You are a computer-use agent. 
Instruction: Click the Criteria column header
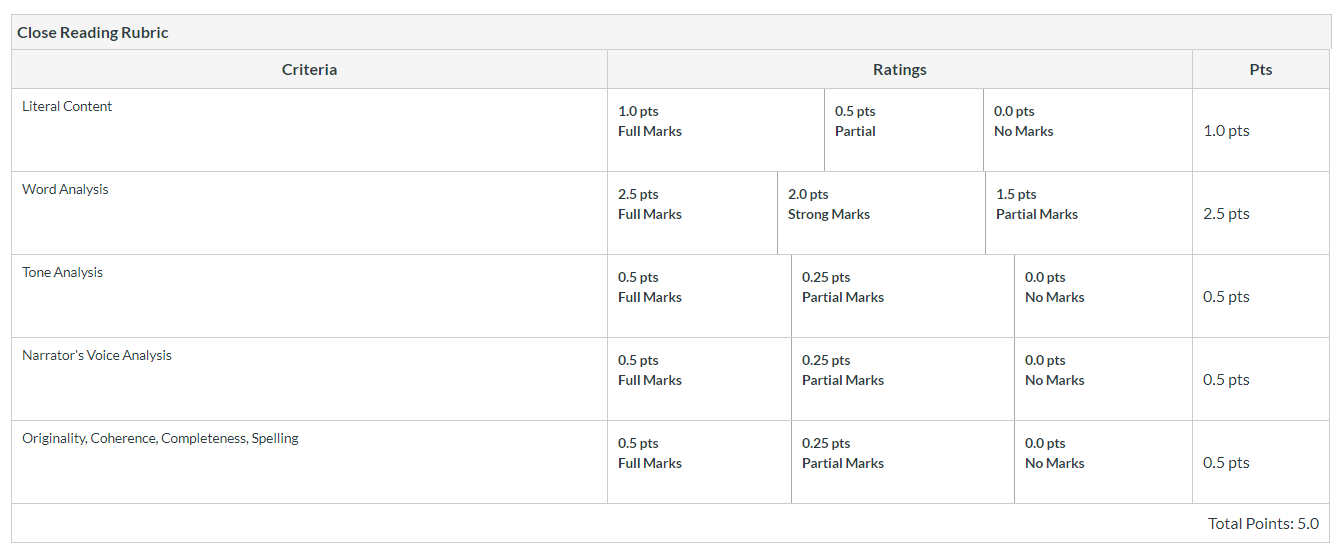[309, 70]
